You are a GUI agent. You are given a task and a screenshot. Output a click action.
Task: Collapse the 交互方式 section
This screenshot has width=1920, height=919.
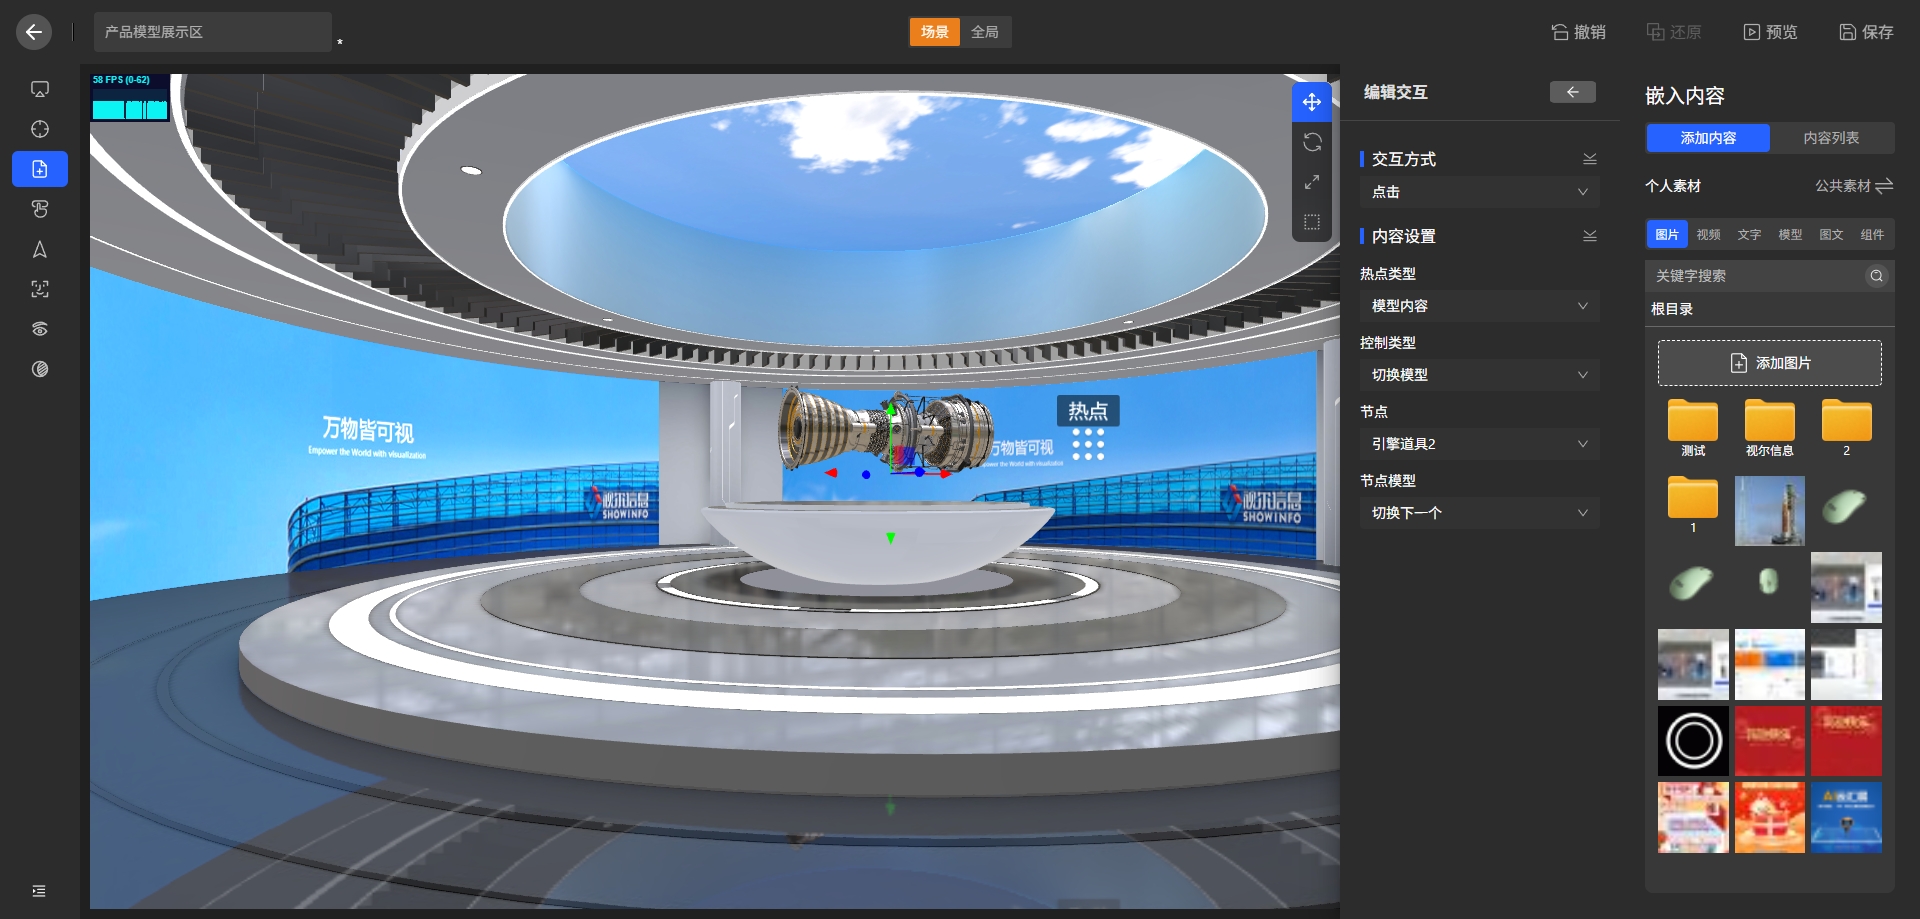tap(1589, 159)
